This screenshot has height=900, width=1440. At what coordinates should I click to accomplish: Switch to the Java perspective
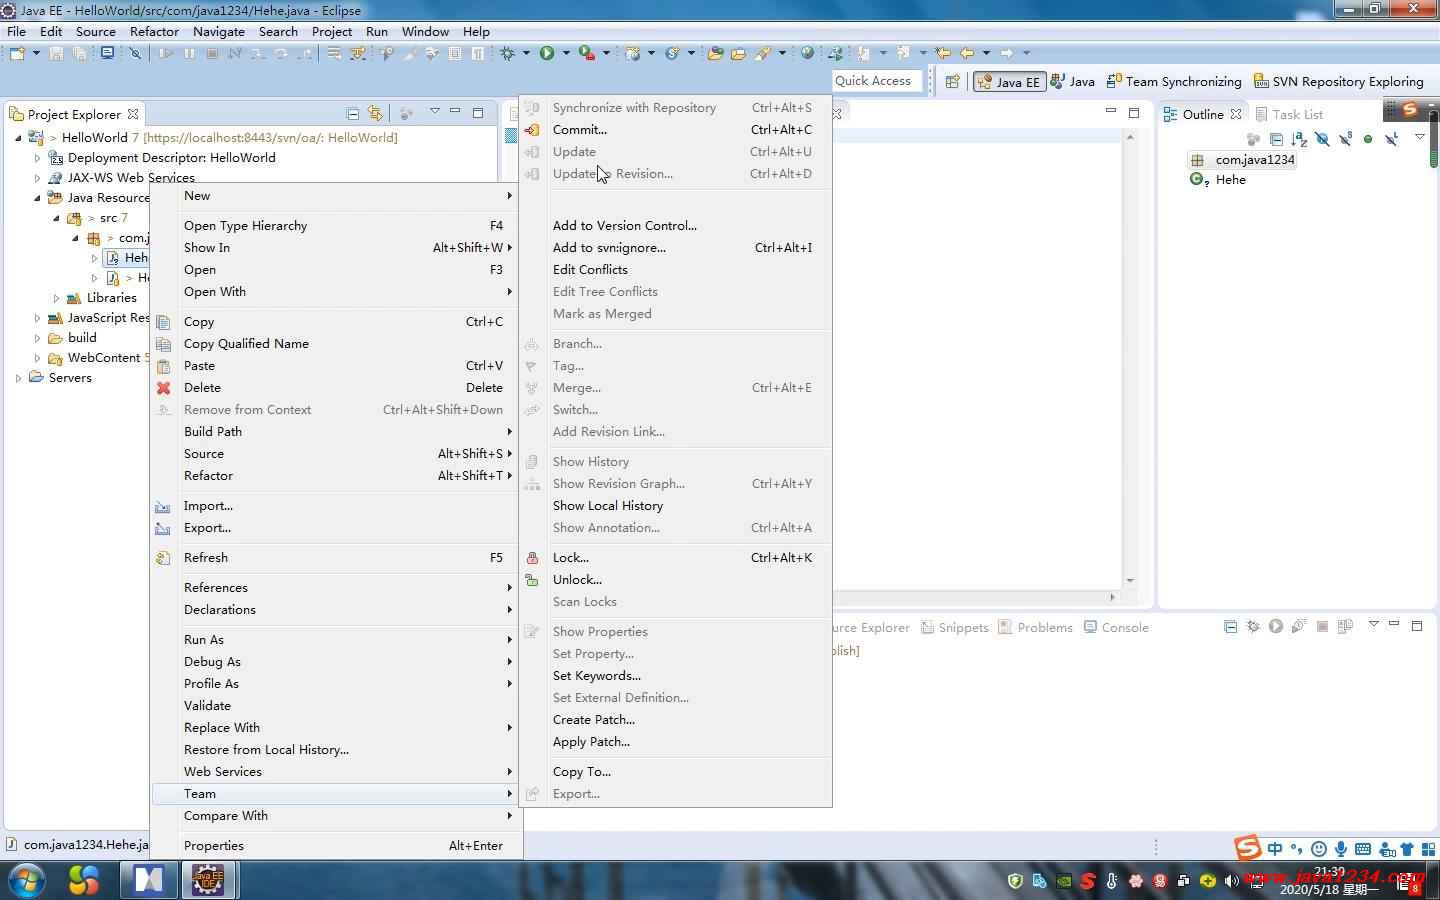point(1072,82)
